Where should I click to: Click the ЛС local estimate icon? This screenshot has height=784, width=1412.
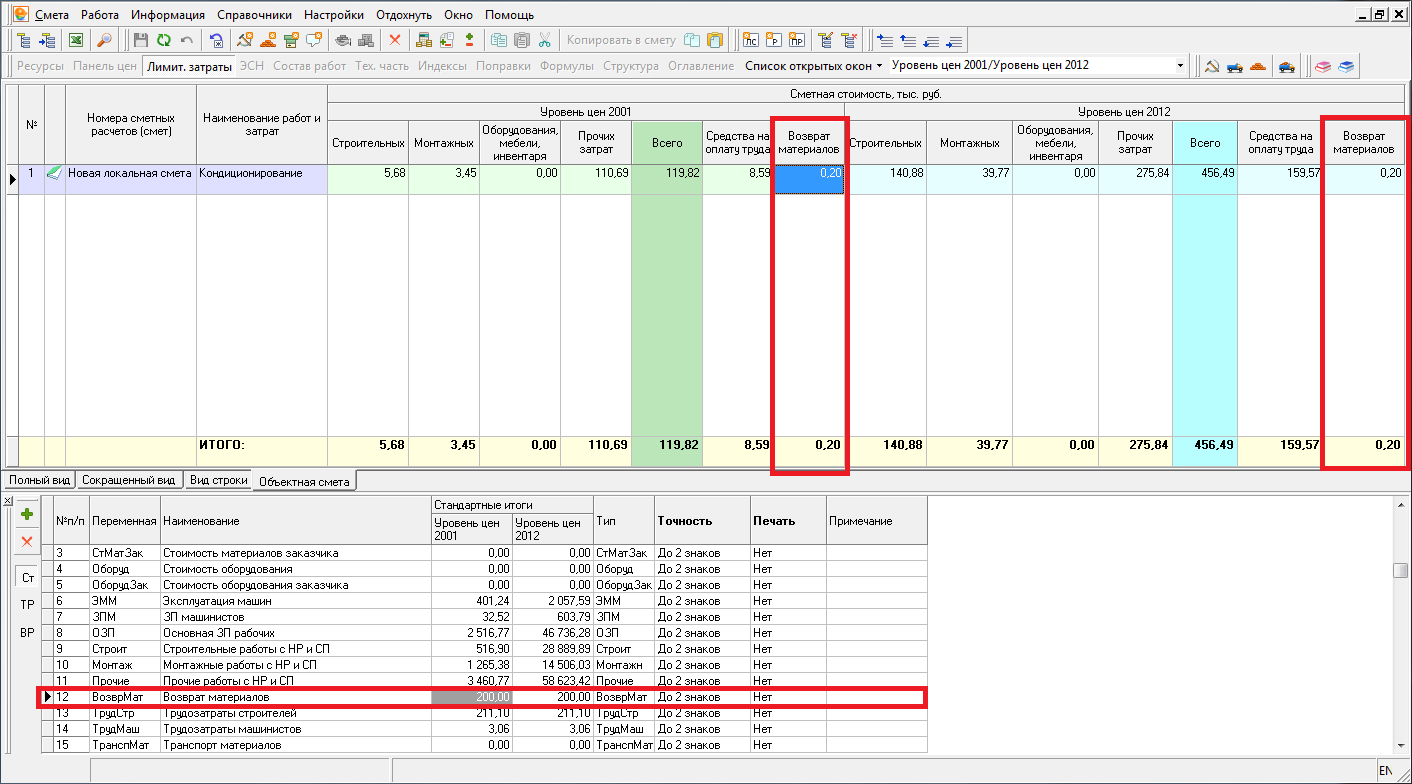point(750,41)
